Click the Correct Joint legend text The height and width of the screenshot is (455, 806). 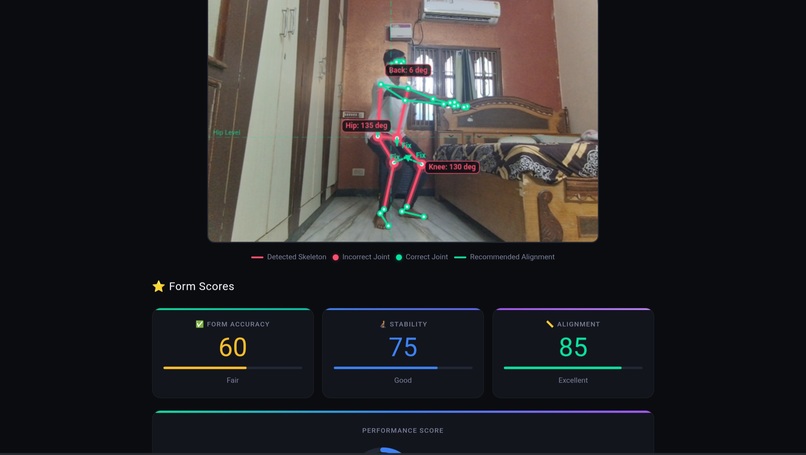coord(427,257)
